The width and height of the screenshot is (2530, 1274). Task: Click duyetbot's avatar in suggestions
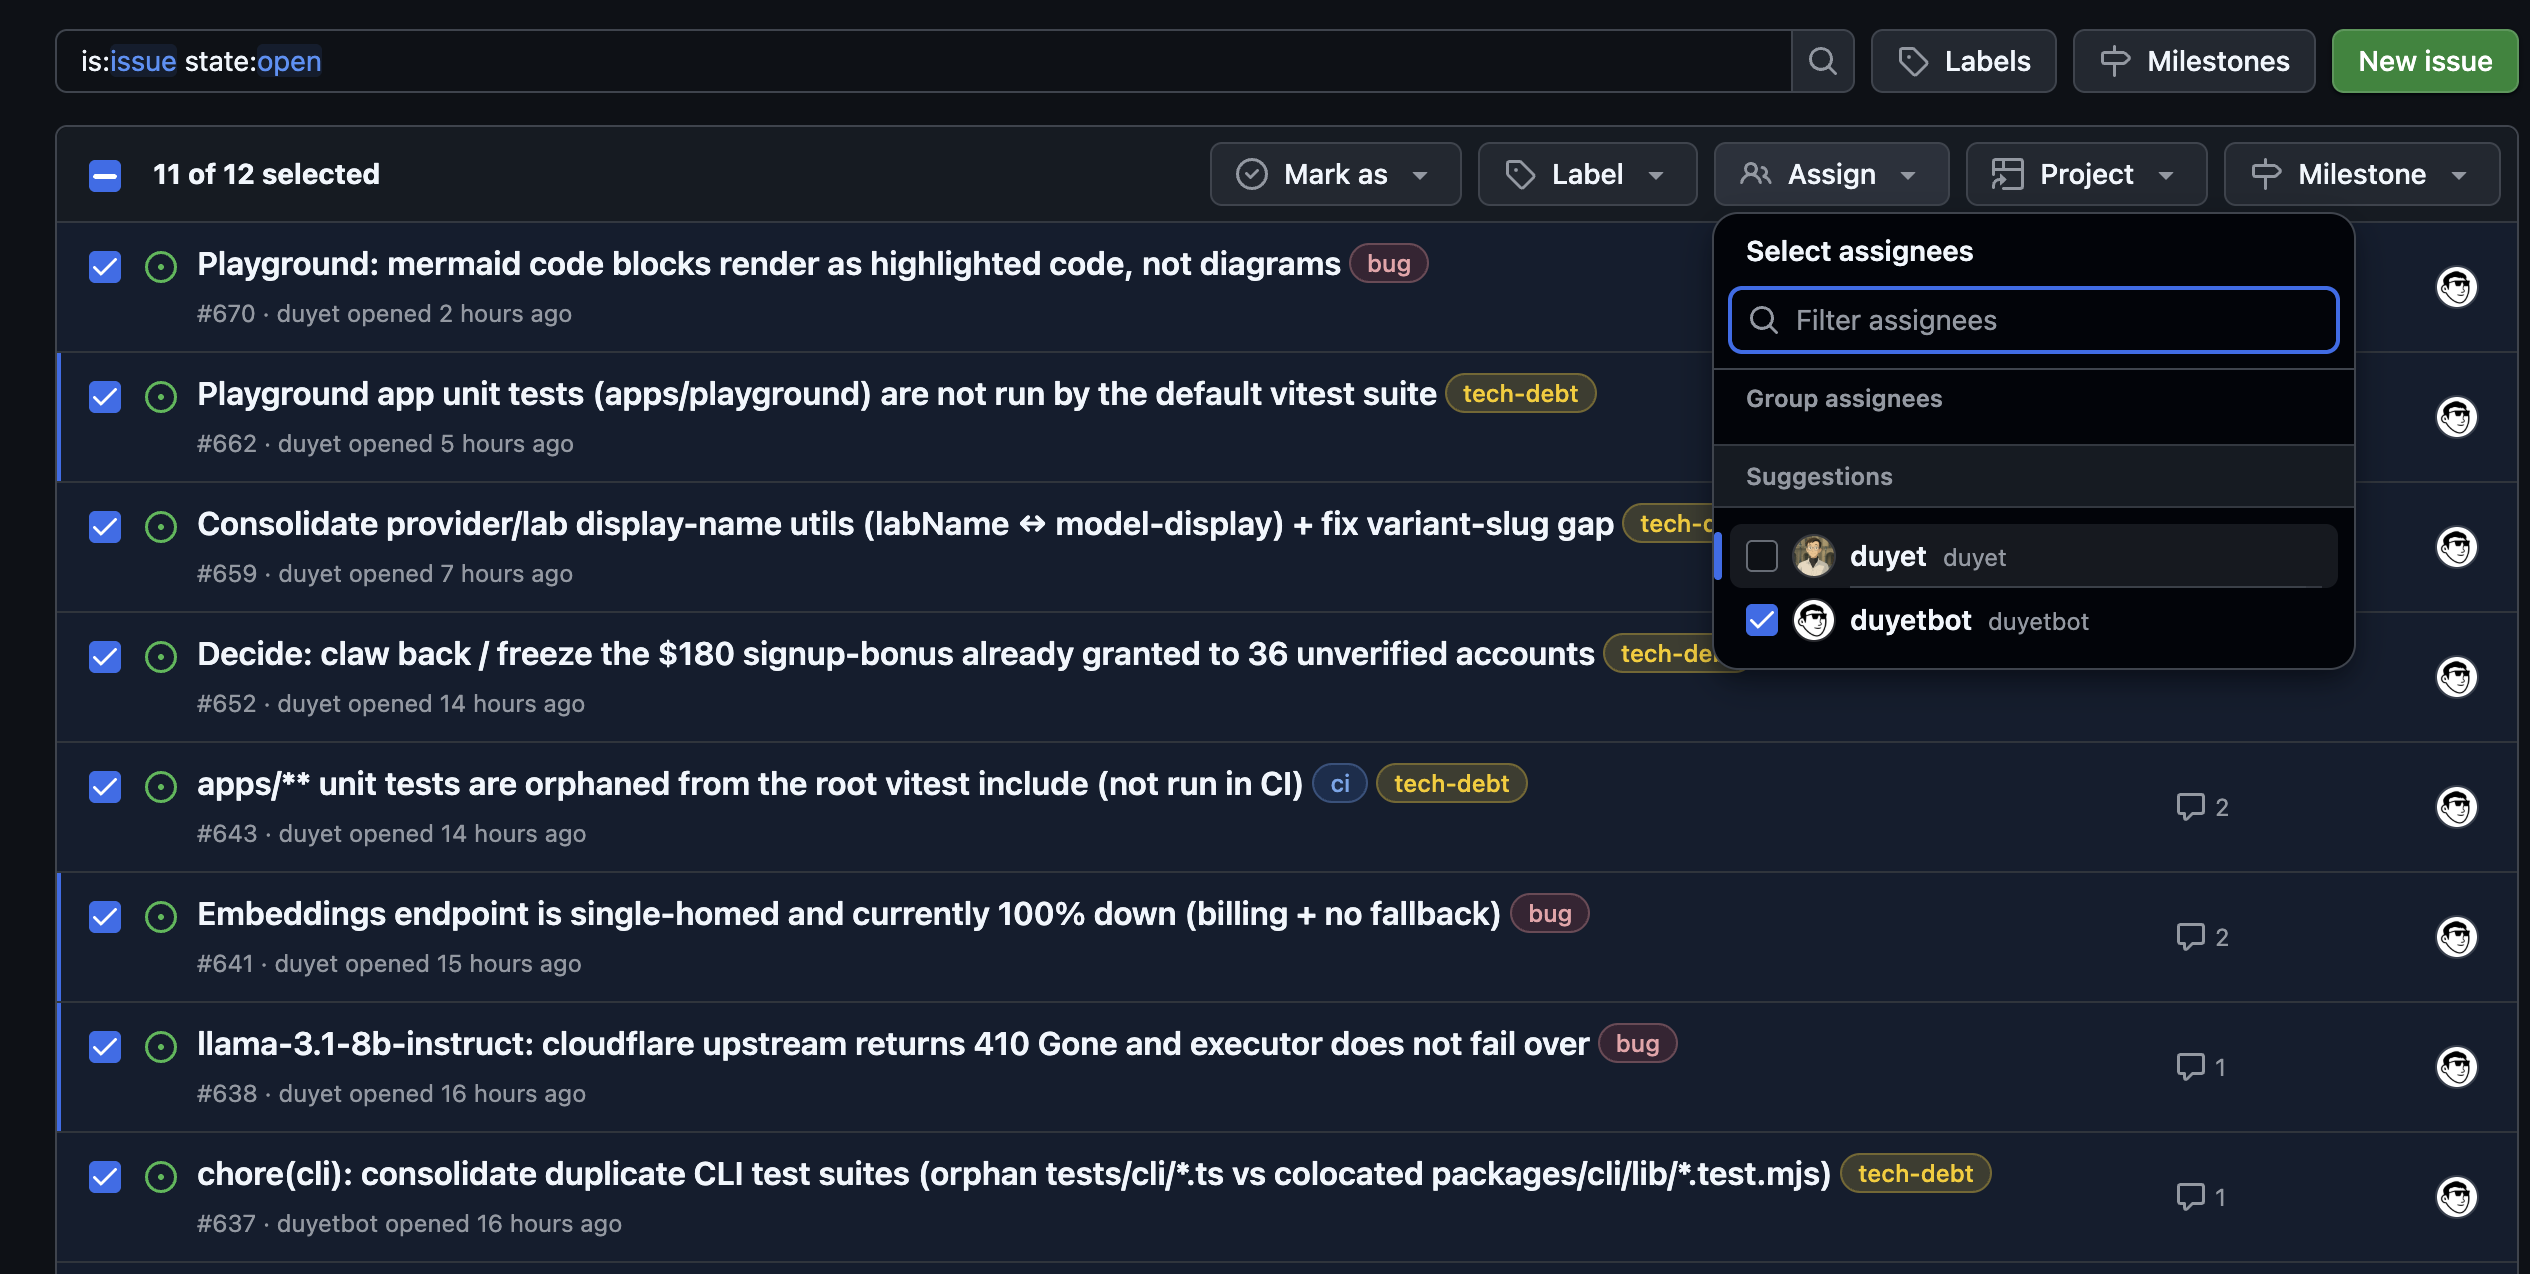coord(1814,620)
